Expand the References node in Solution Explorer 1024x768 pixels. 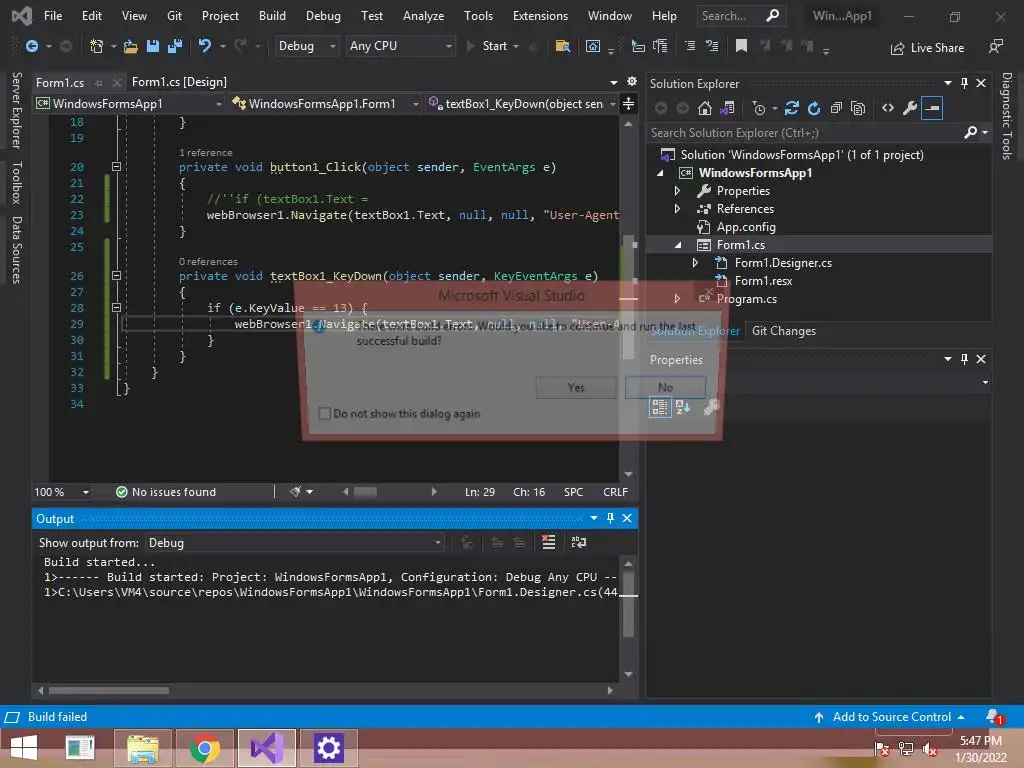pos(677,209)
